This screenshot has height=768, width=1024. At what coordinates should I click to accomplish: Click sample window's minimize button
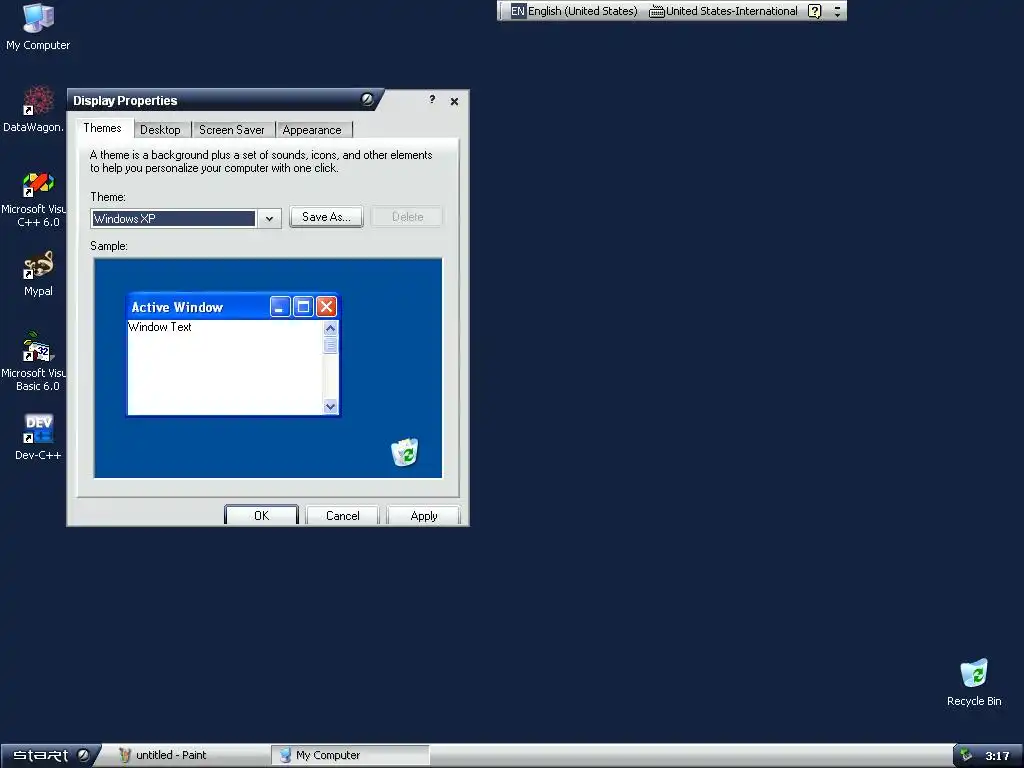click(280, 307)
